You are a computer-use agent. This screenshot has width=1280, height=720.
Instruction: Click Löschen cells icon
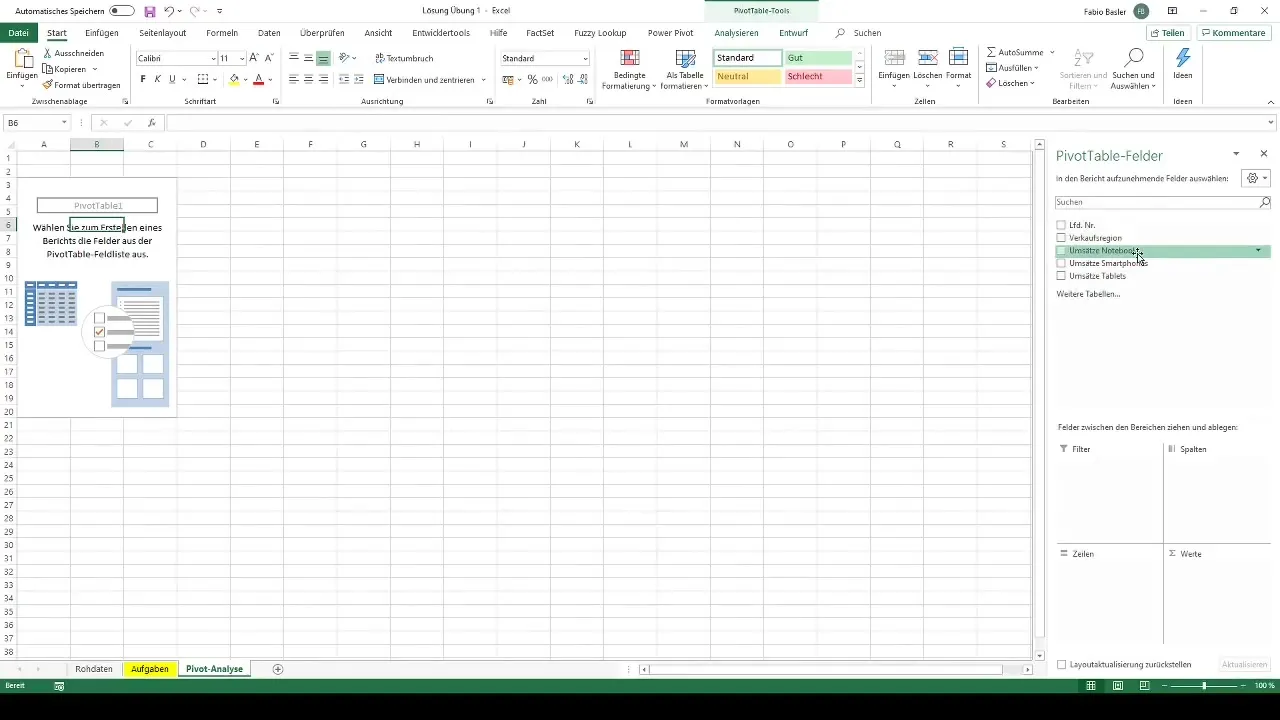(x=927, y=58)
